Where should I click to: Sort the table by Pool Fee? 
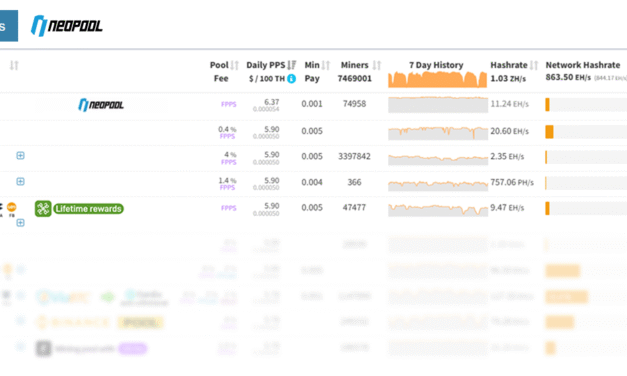point(235,65)
